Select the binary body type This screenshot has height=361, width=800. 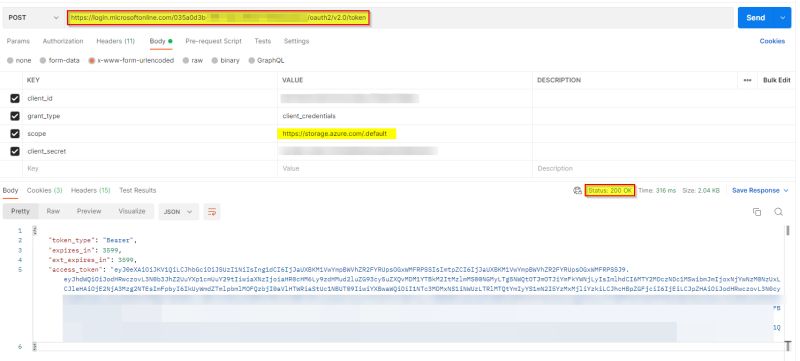(x=225, y=61)
